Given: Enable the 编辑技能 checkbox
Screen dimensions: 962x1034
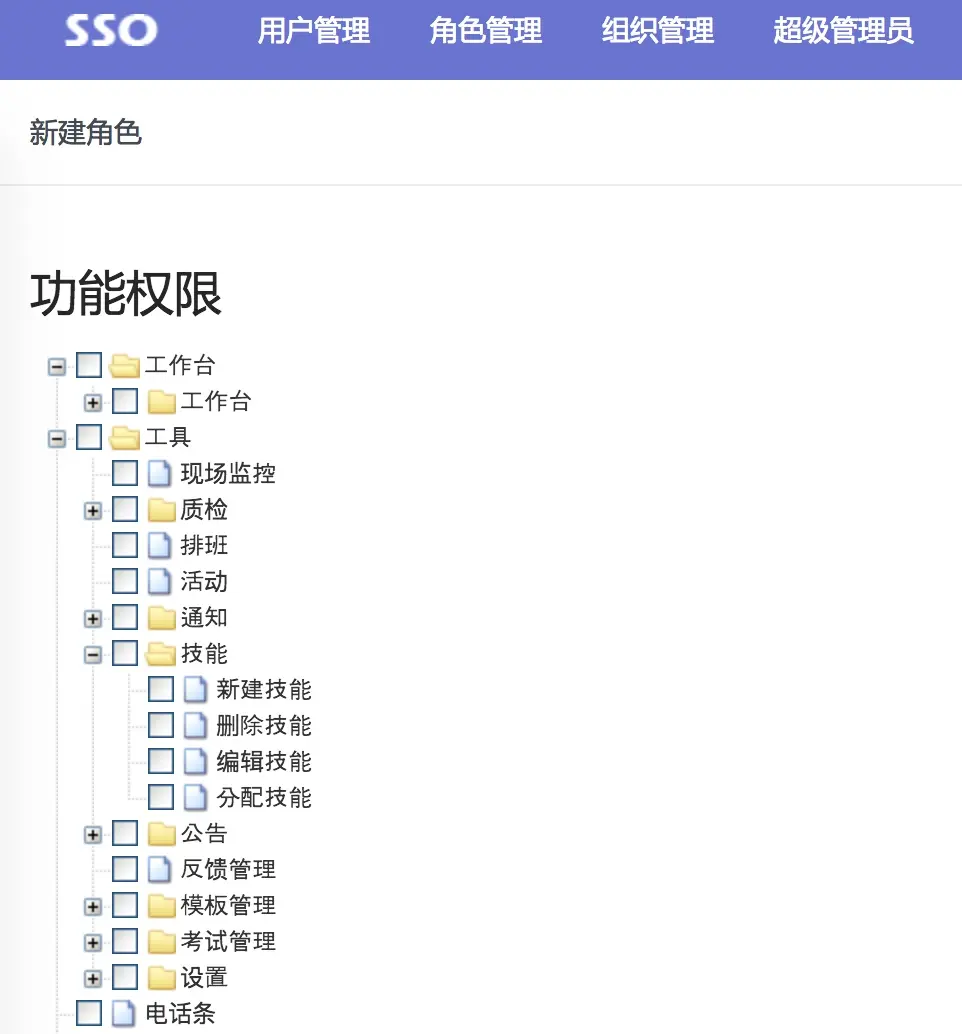Looking at the screenshot, I should pyautogui.click(x=160, y=761).
